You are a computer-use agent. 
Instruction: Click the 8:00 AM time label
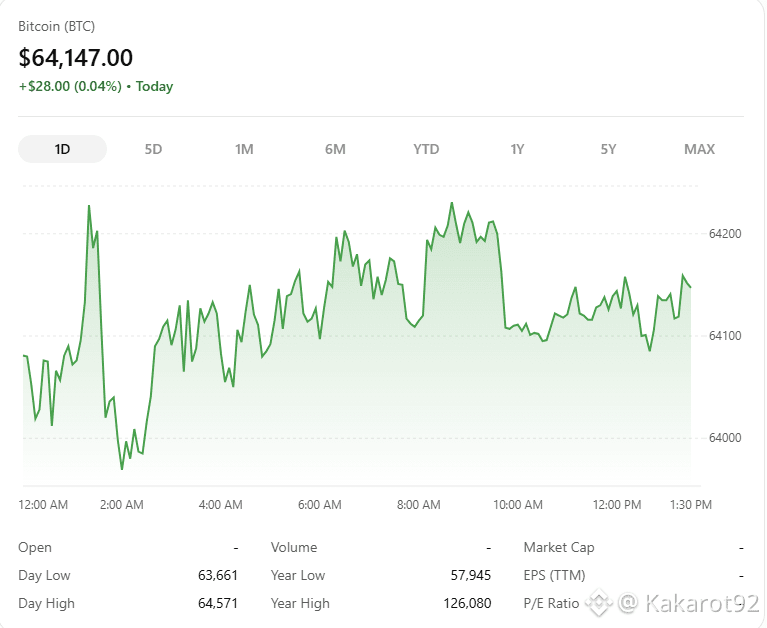click(419, 505)
